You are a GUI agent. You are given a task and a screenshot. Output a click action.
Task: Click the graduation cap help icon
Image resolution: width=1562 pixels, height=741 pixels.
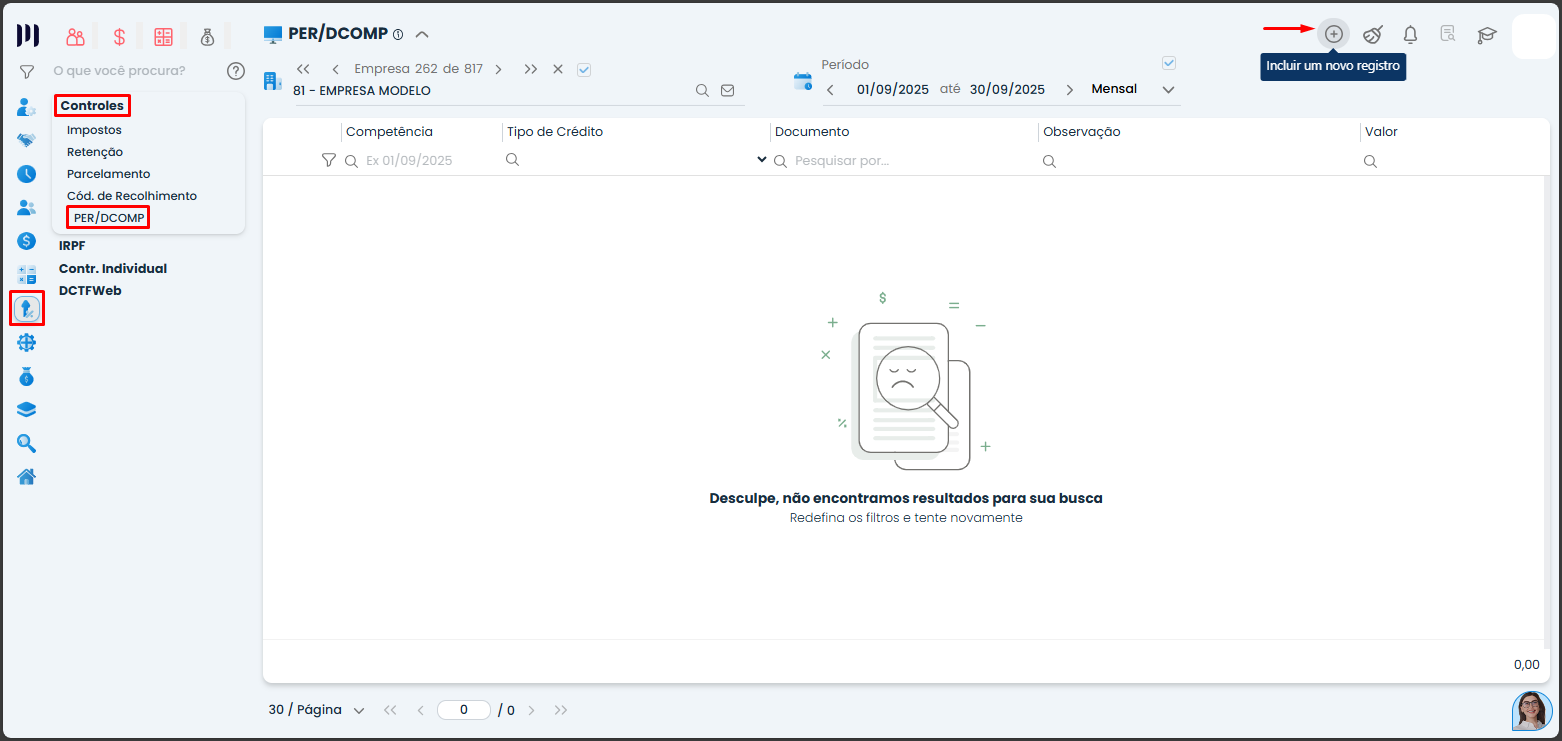click(x=1487, y=35)
